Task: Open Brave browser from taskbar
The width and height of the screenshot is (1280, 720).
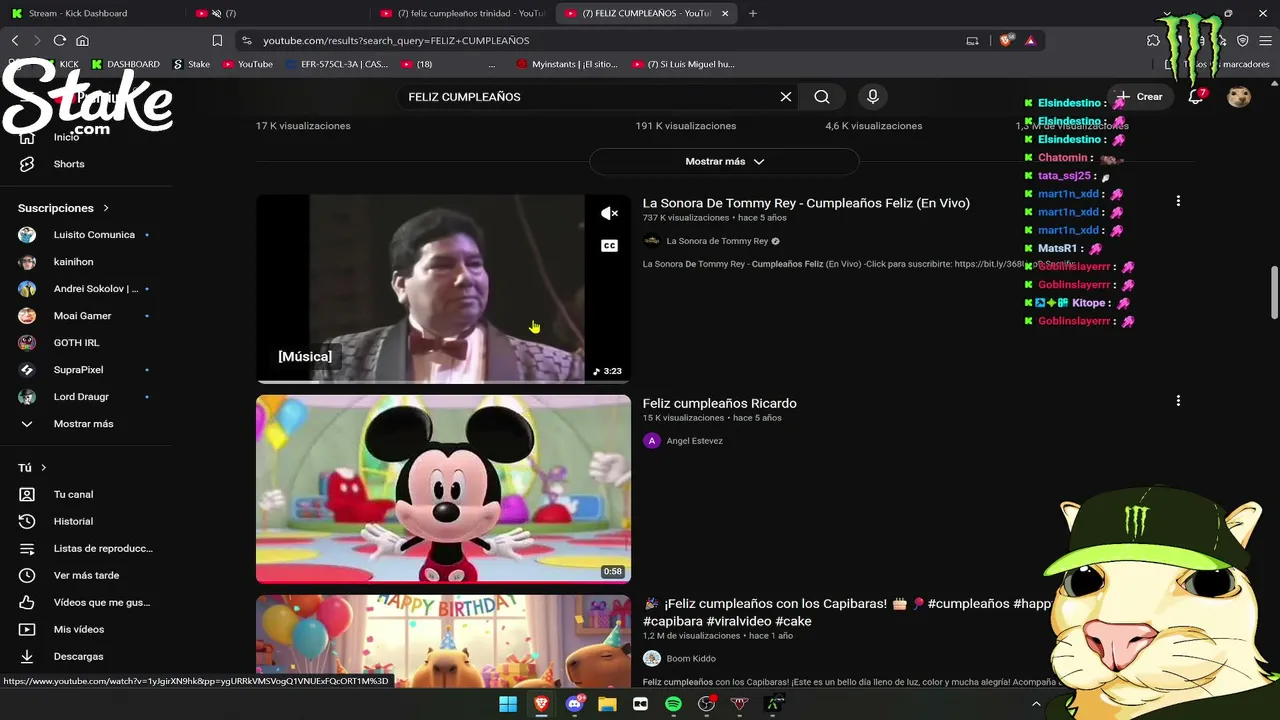Action: pos(541,704)
